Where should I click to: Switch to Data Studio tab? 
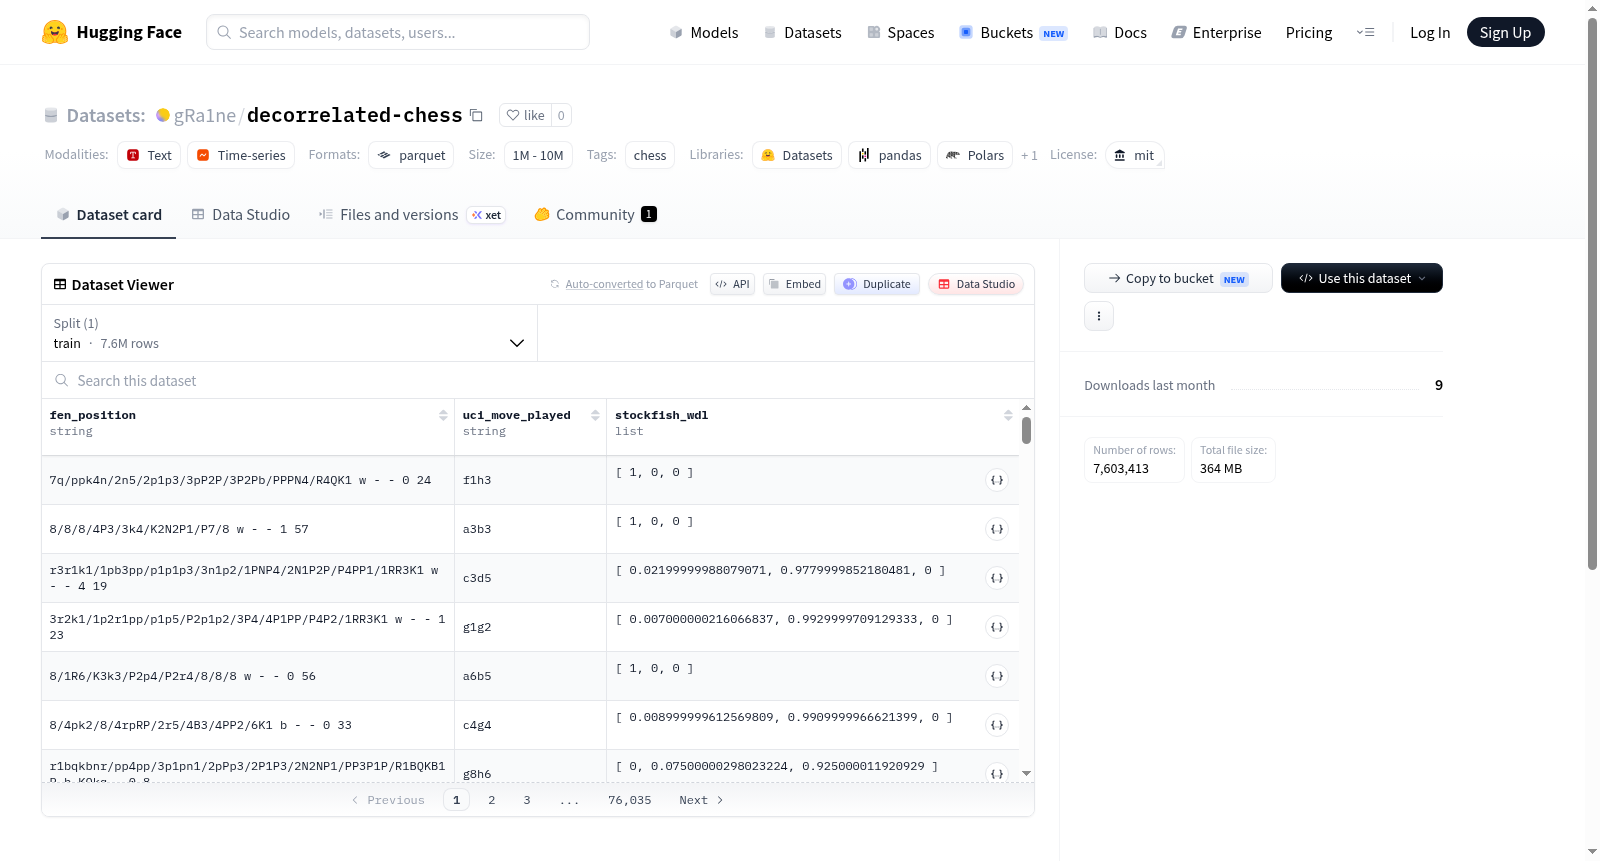pos(241,215)
